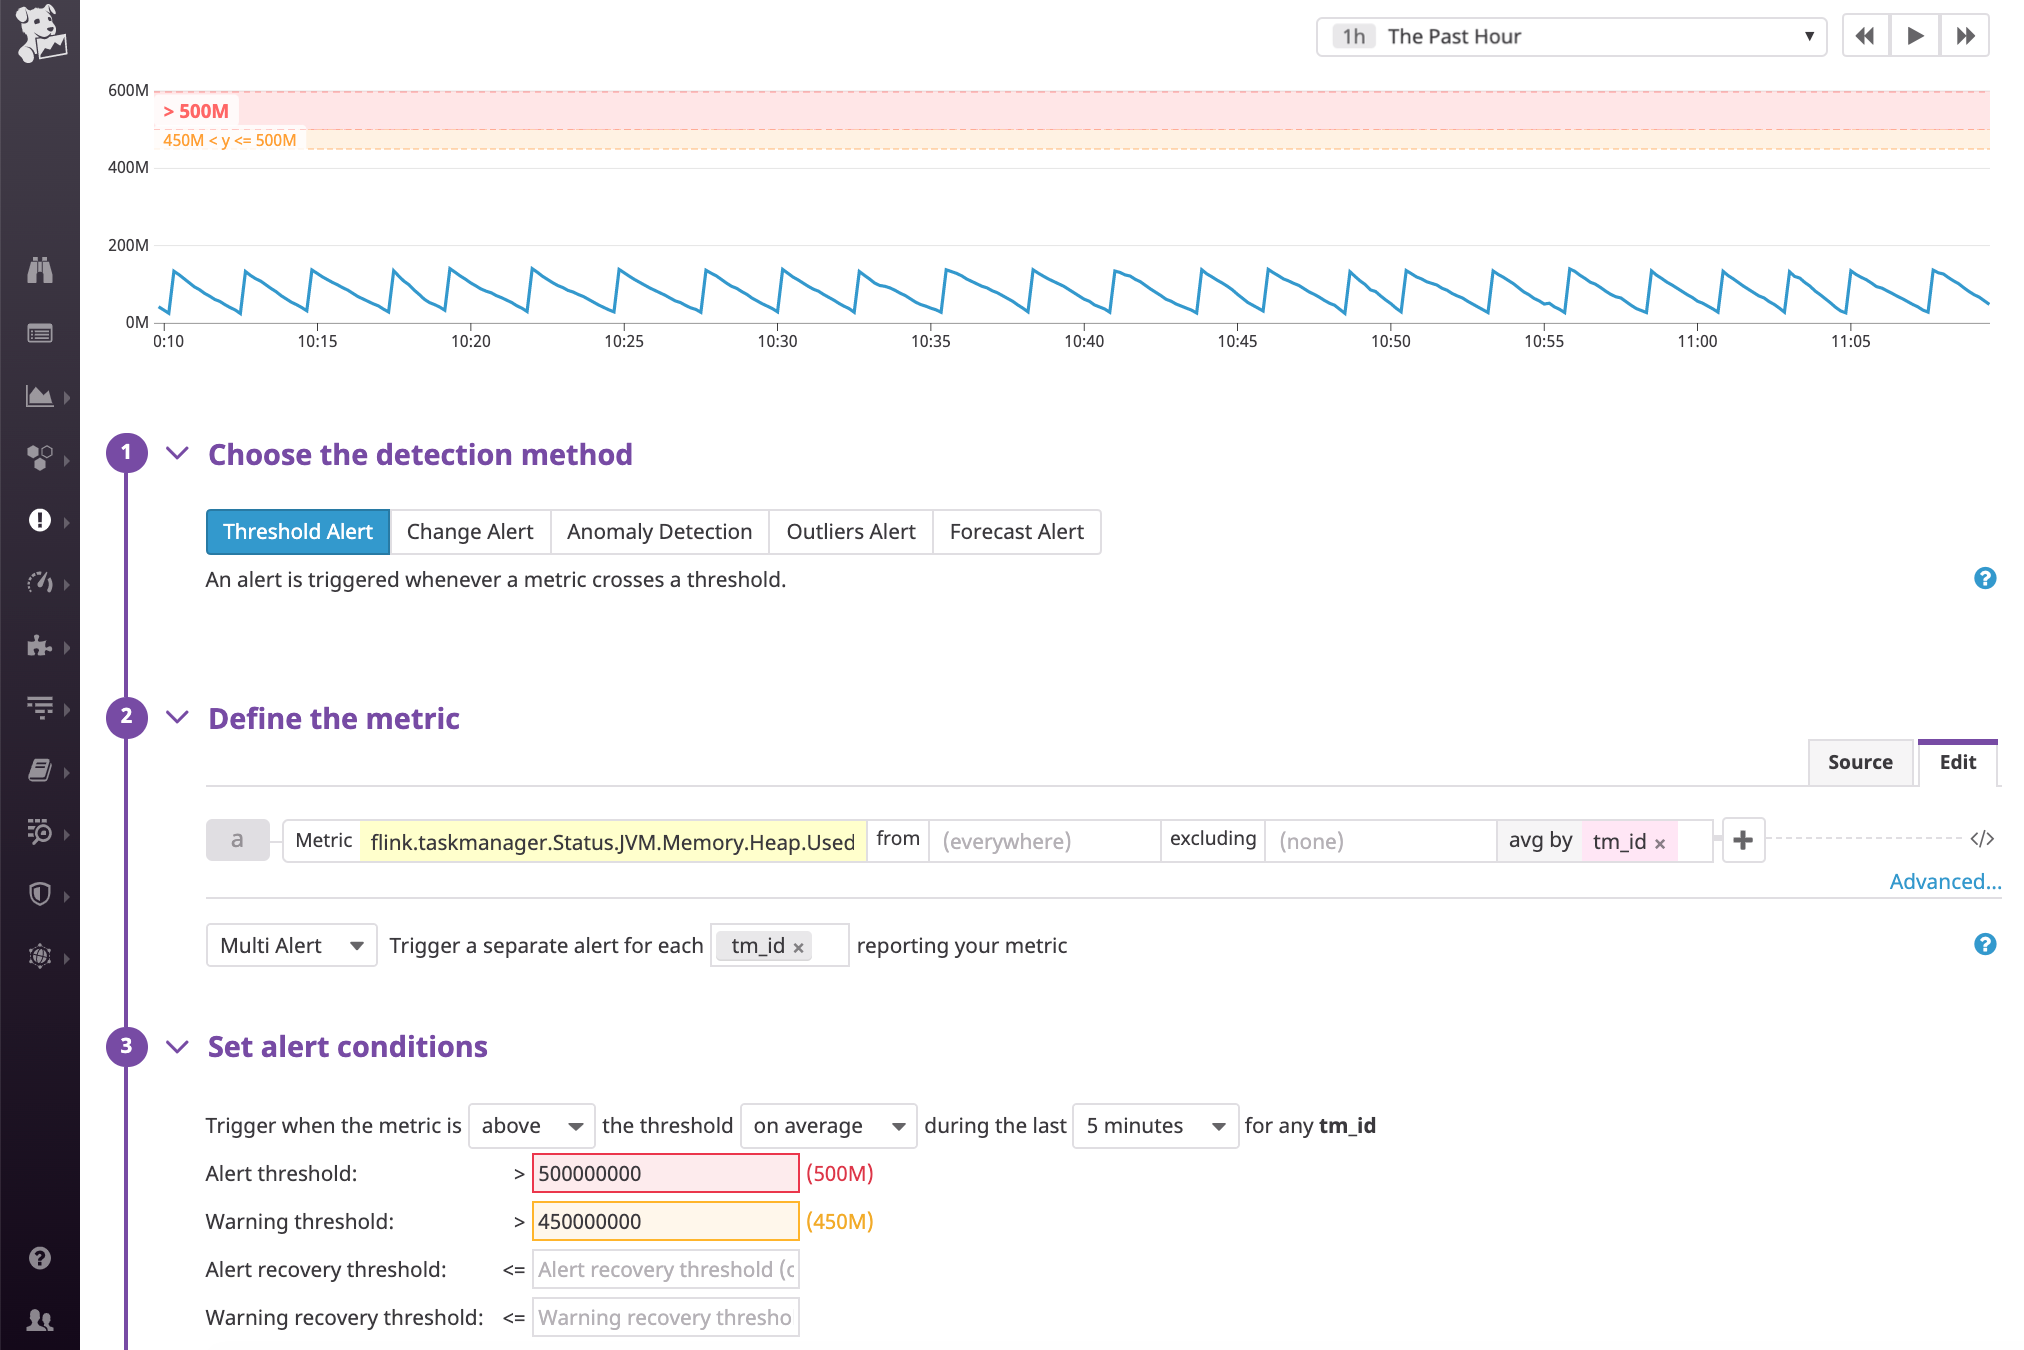Select Forecast Alert as detection method
Image resolution: width=2024 pixels, height=1350 pixels.
[1016, 531]
